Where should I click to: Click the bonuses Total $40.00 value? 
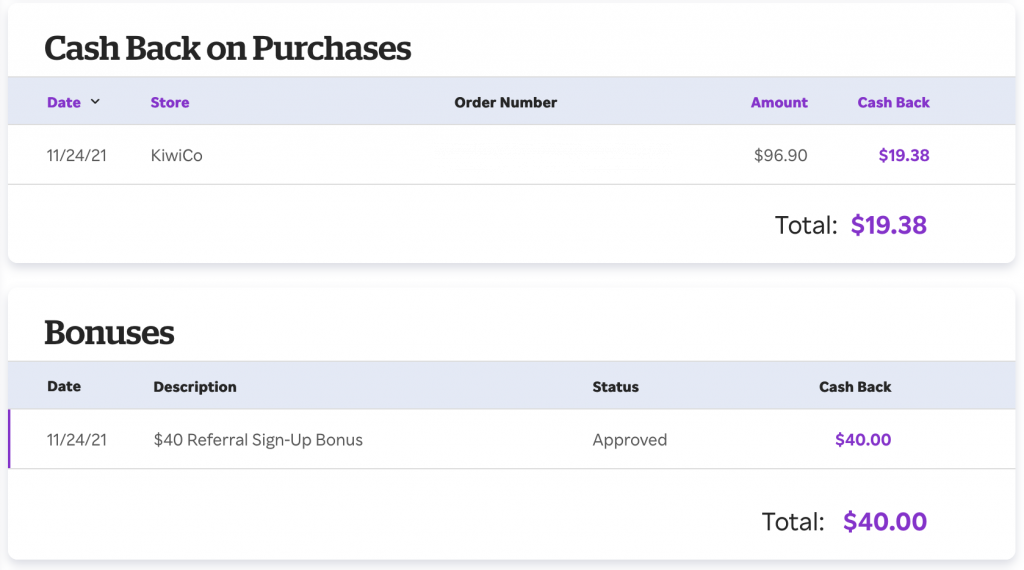(x=885, y=522)
